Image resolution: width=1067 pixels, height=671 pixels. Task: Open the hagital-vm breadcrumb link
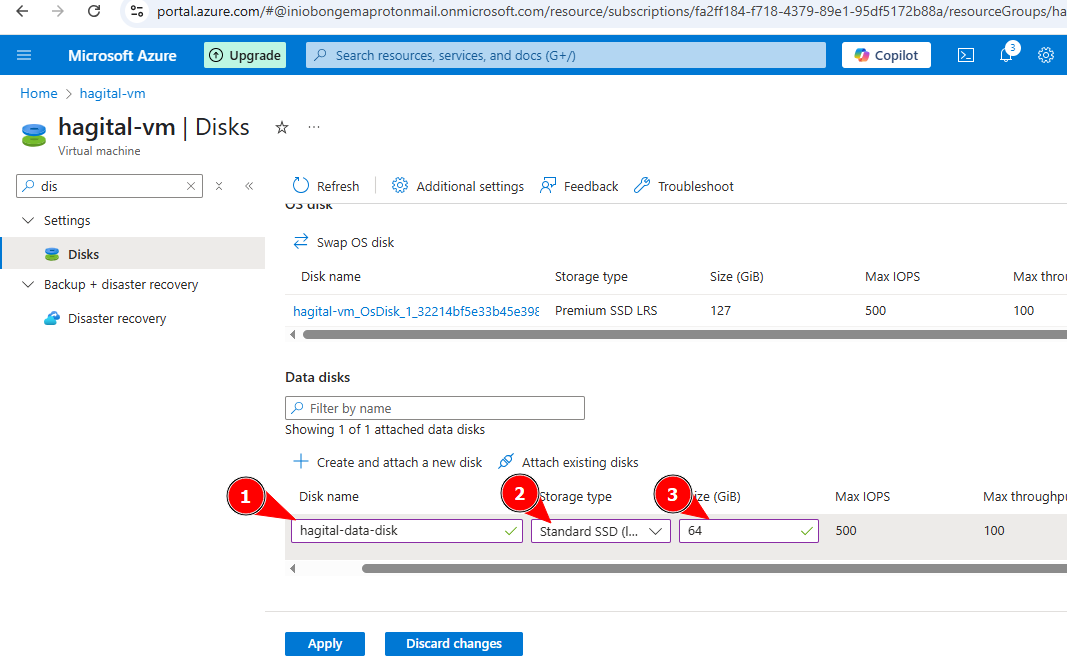[112, 93]
